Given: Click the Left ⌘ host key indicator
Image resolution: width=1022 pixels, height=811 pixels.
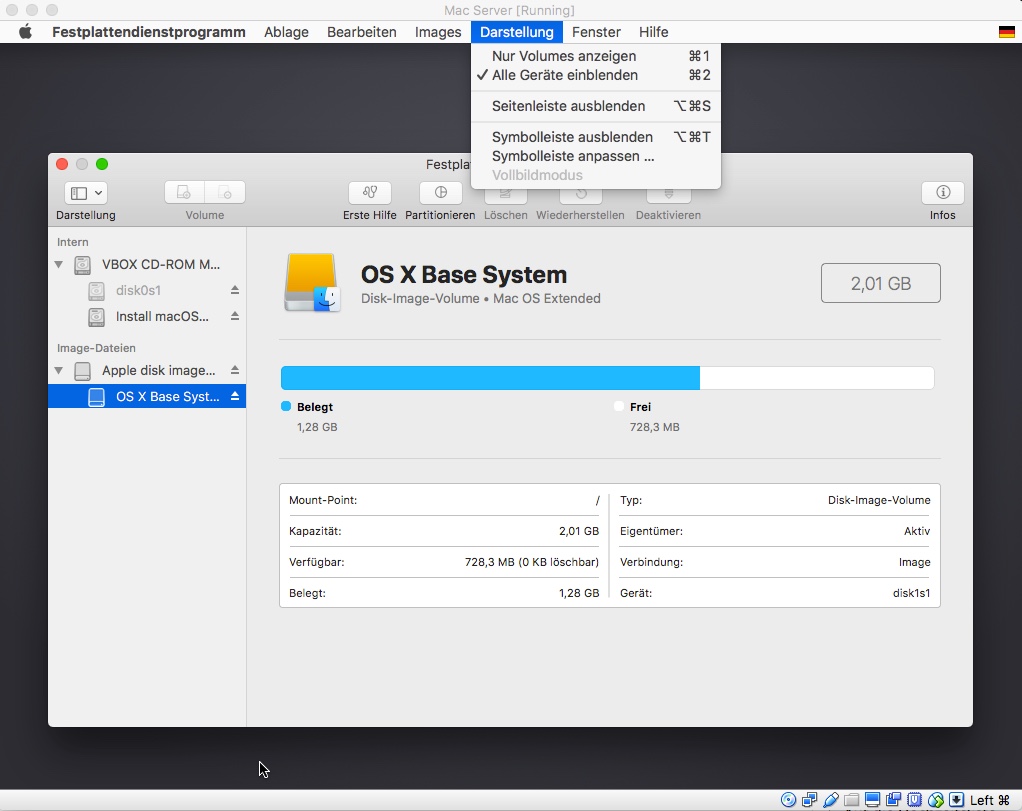Looking at the screenshot, I should tap(989, 800).
